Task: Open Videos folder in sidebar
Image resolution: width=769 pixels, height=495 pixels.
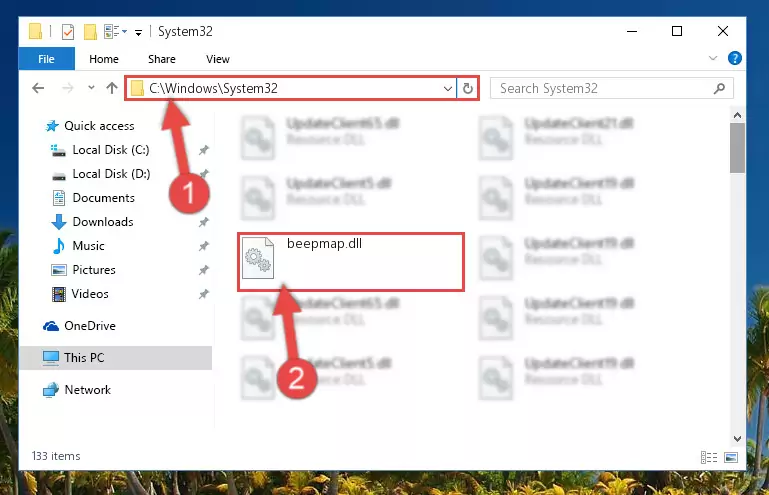Action: click(90, 294)
